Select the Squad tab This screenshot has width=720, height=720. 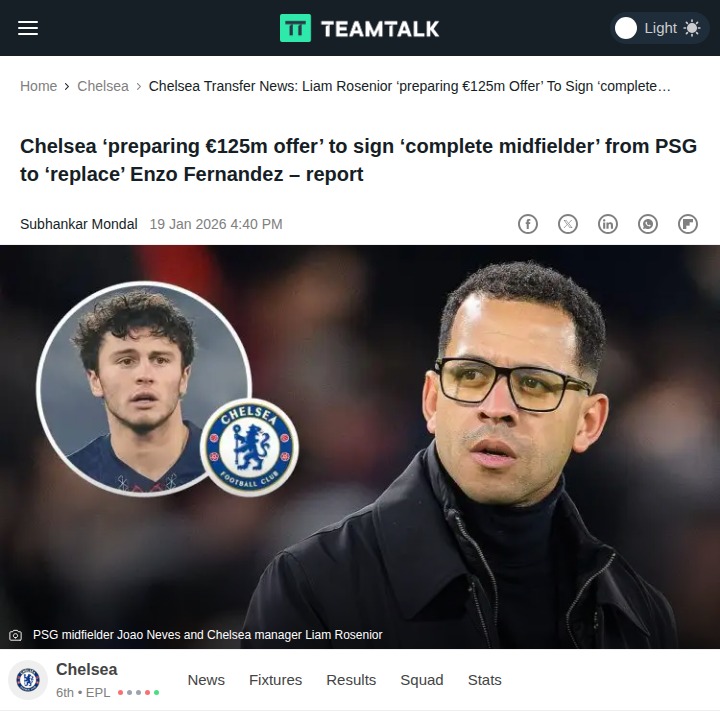[x=422, y=680]
